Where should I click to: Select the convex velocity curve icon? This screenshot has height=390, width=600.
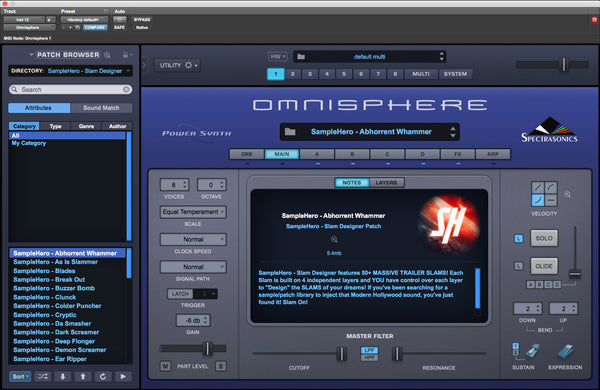[x=551, y=188]
